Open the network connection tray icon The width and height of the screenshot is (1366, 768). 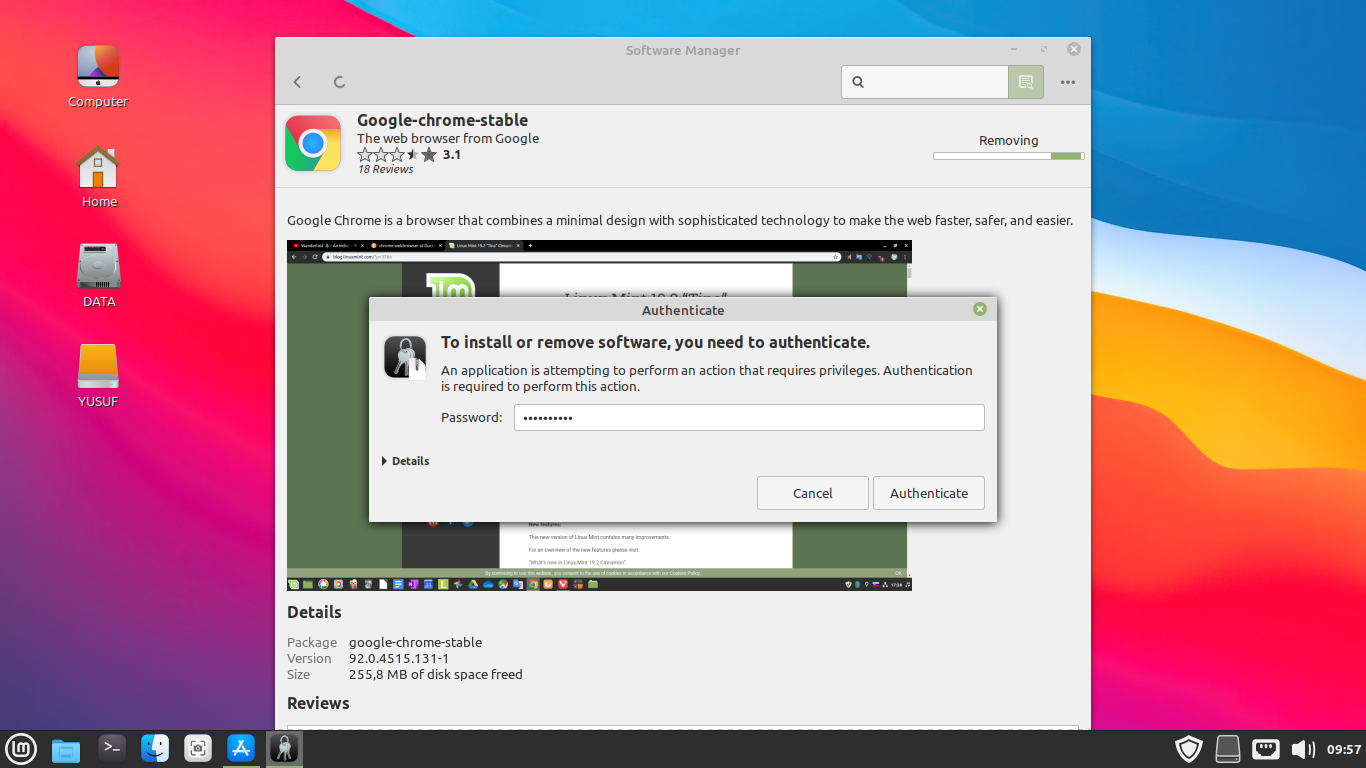point(1266,748)
